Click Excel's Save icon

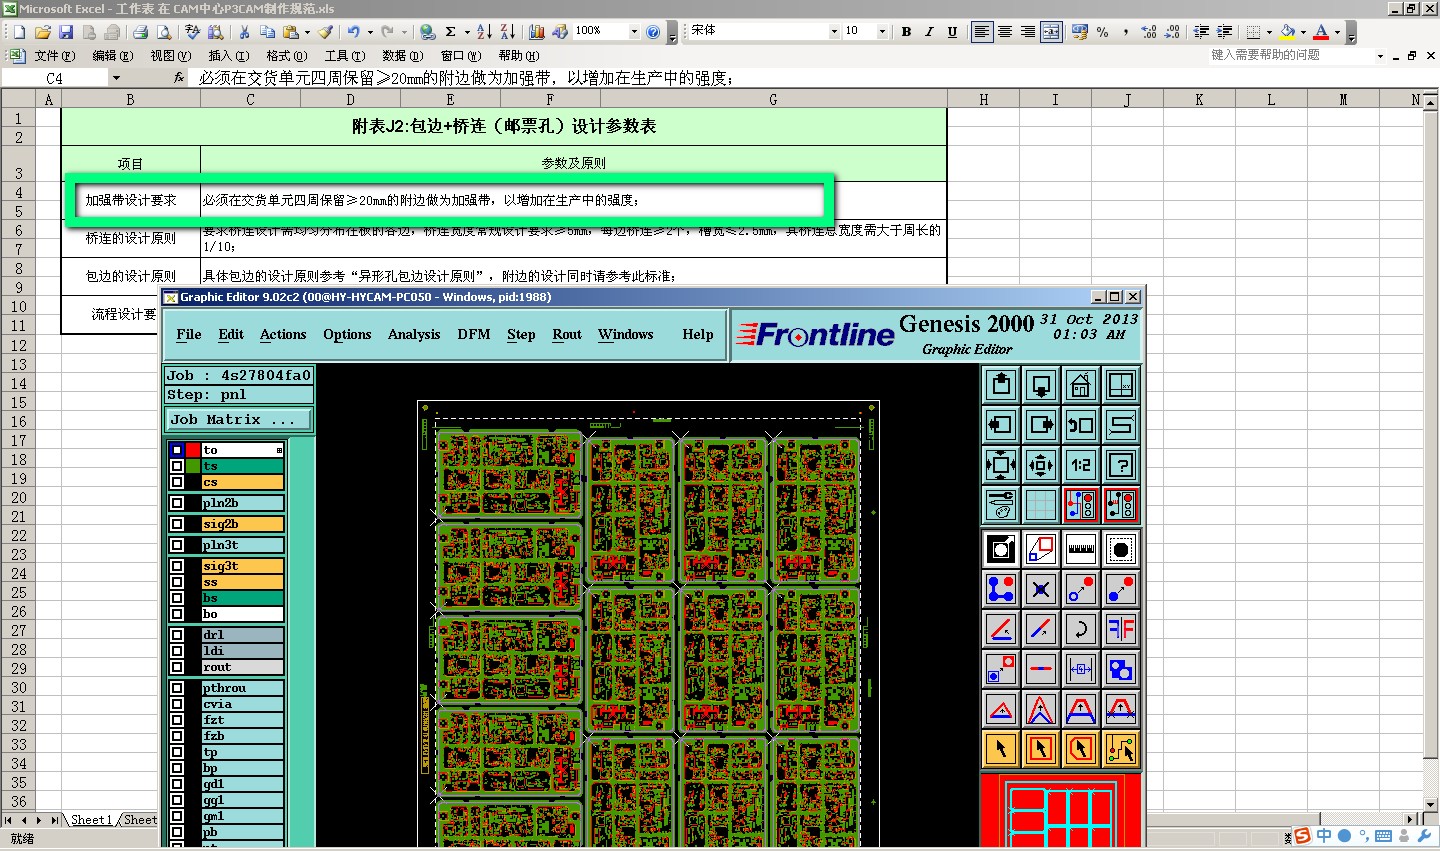point(66,32)
